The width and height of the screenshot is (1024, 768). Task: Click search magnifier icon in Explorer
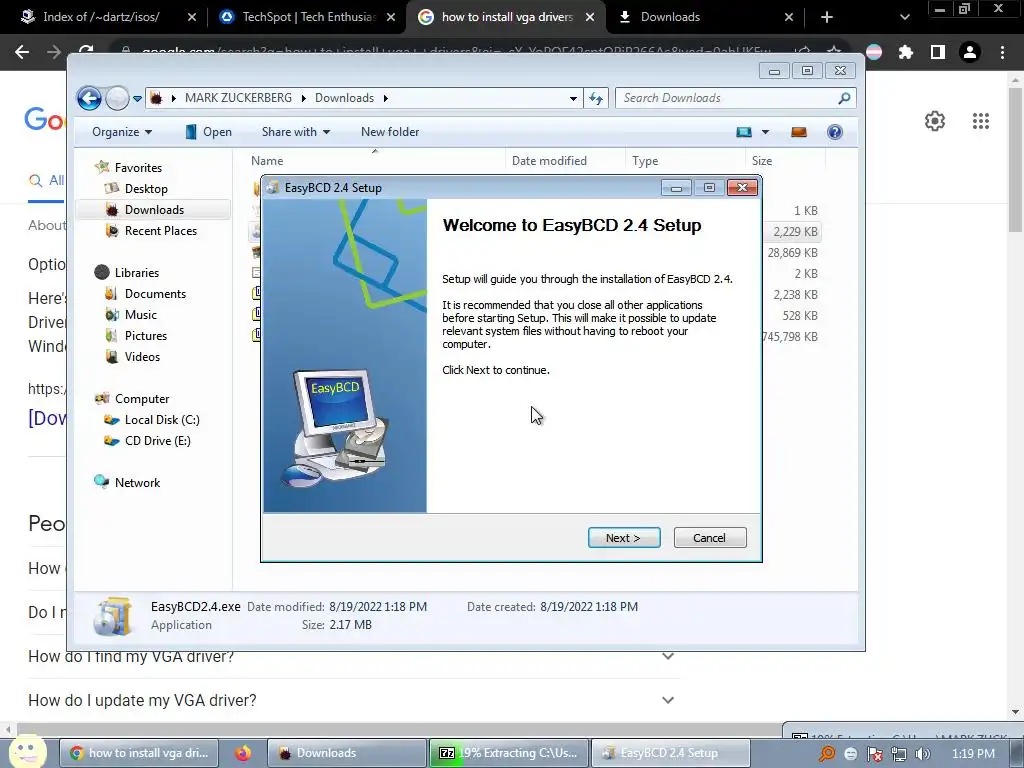coord(844,98)
